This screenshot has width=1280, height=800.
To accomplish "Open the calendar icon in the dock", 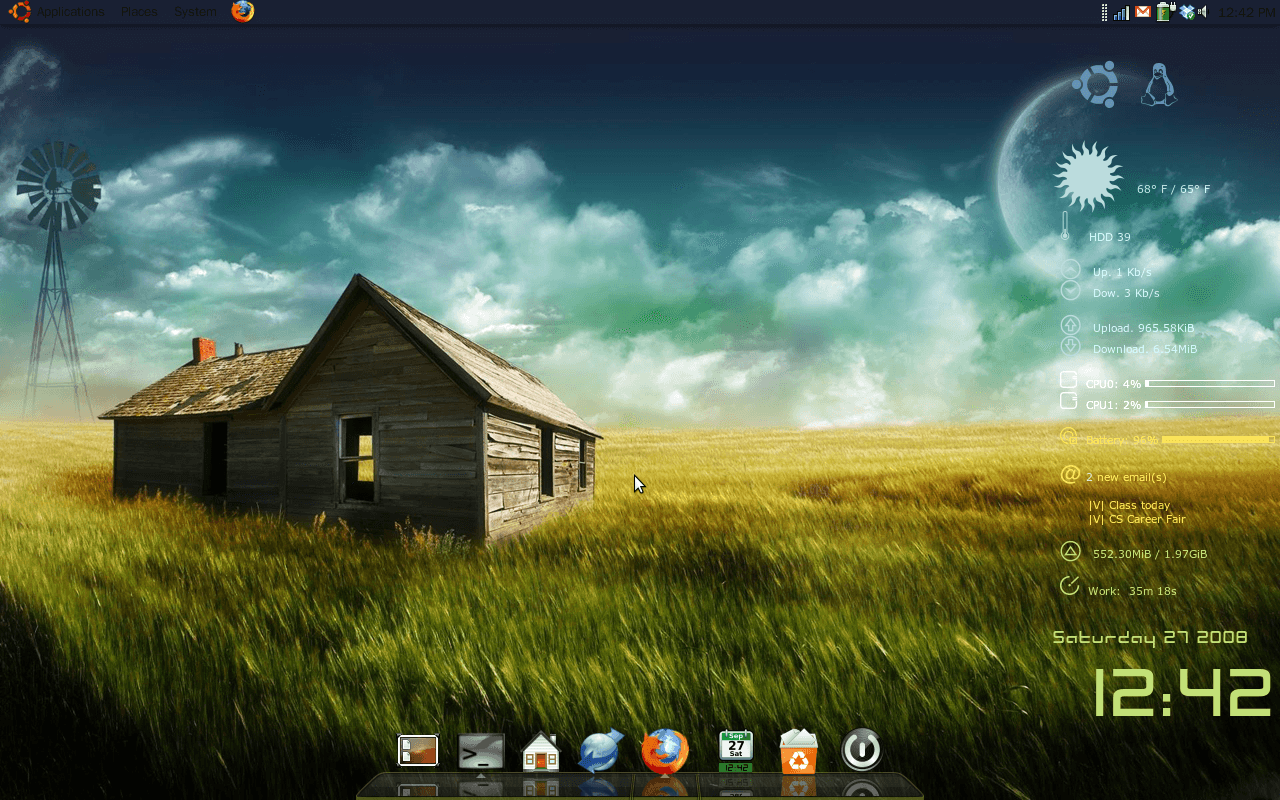I will coord(736,751).
